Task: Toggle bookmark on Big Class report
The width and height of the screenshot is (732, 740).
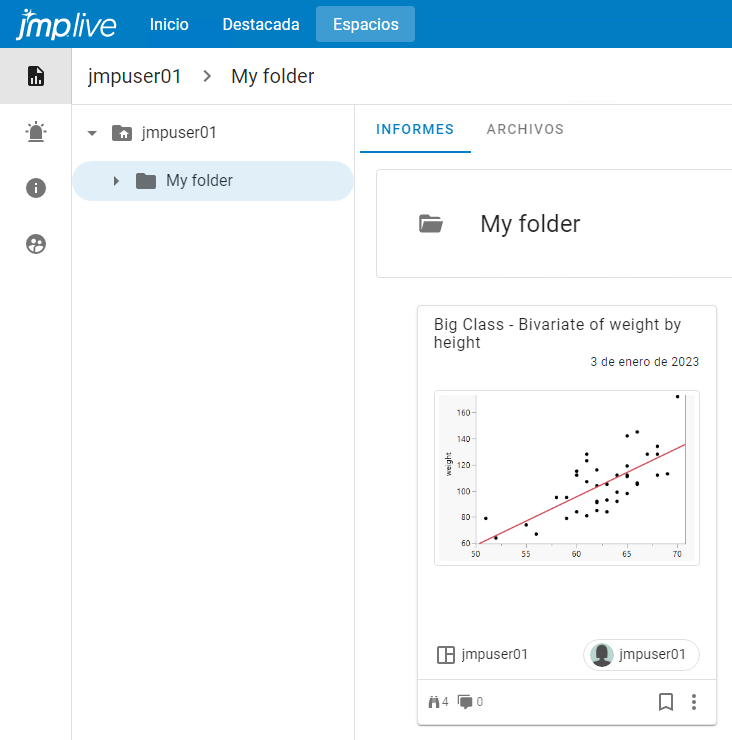Action: point(666,702)
